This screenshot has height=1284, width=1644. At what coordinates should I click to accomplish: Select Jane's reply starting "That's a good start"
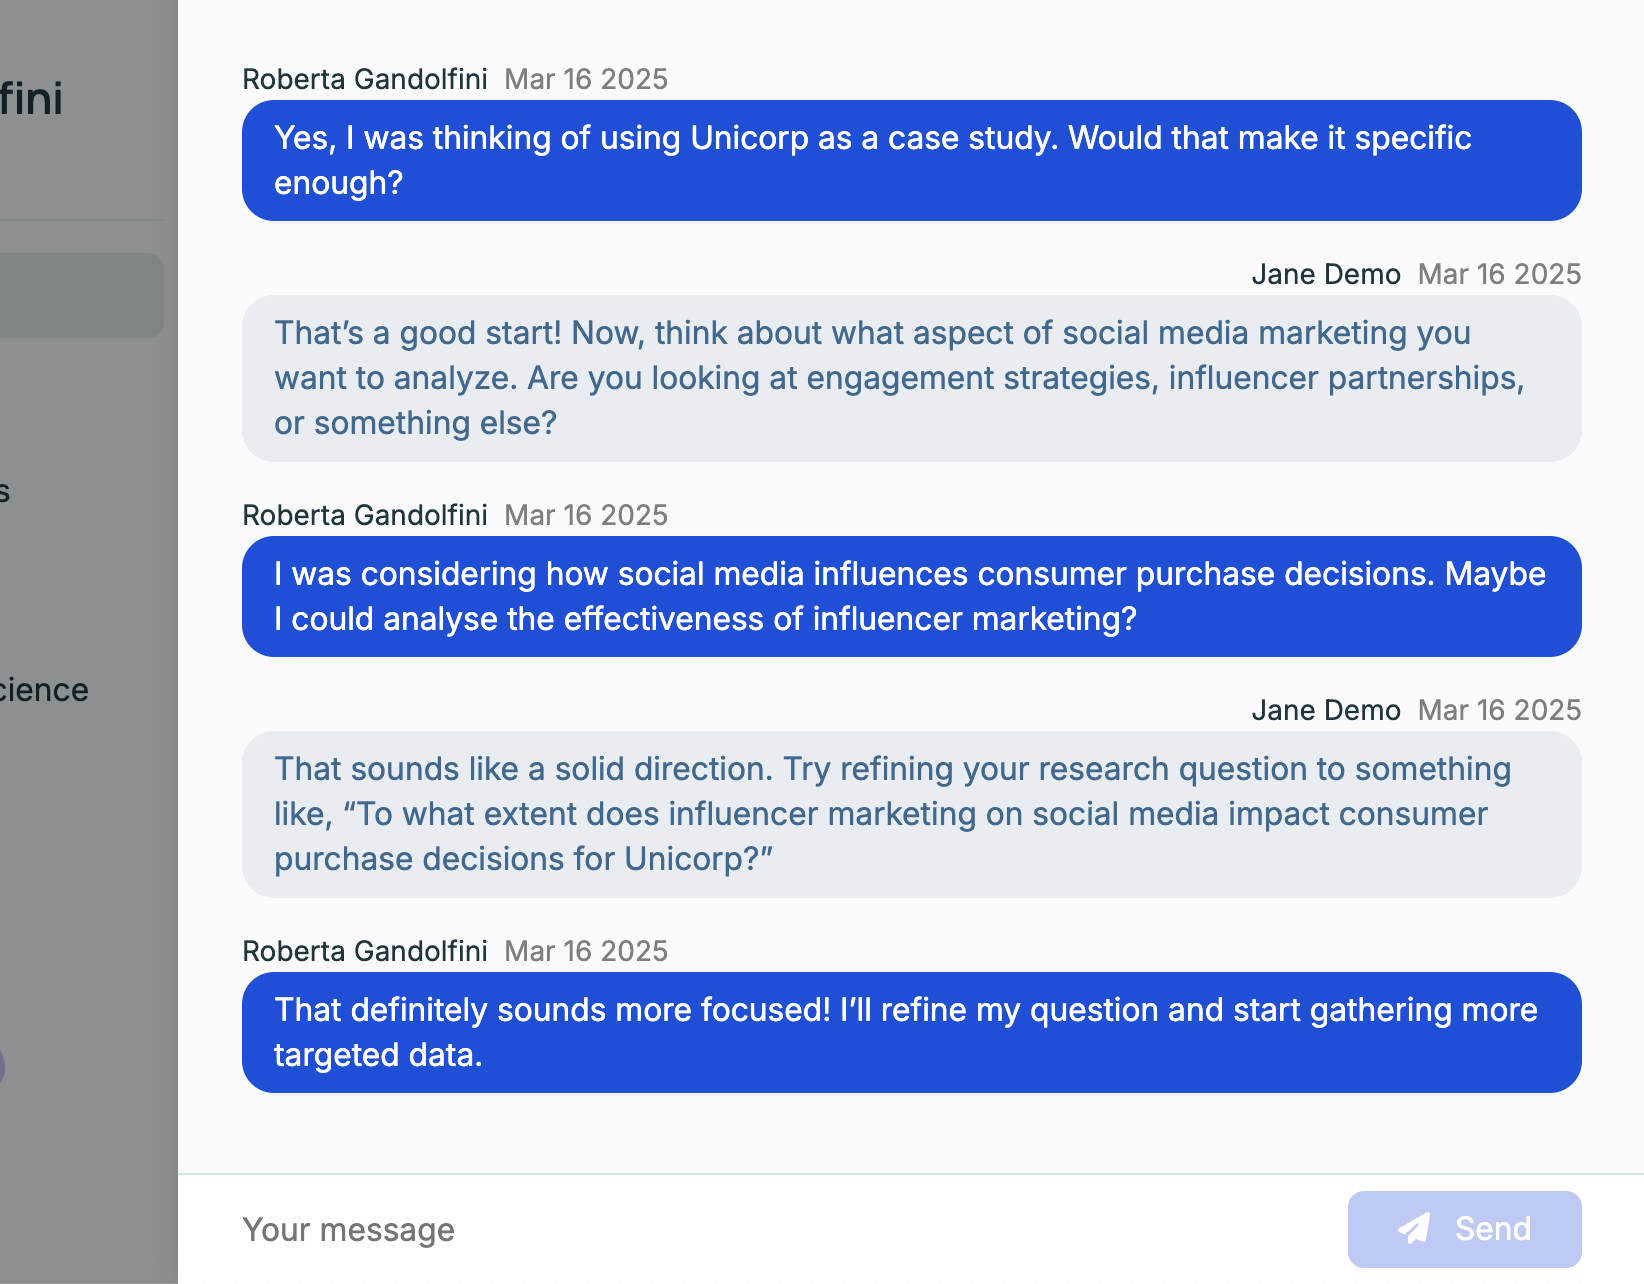pos(910,378)
